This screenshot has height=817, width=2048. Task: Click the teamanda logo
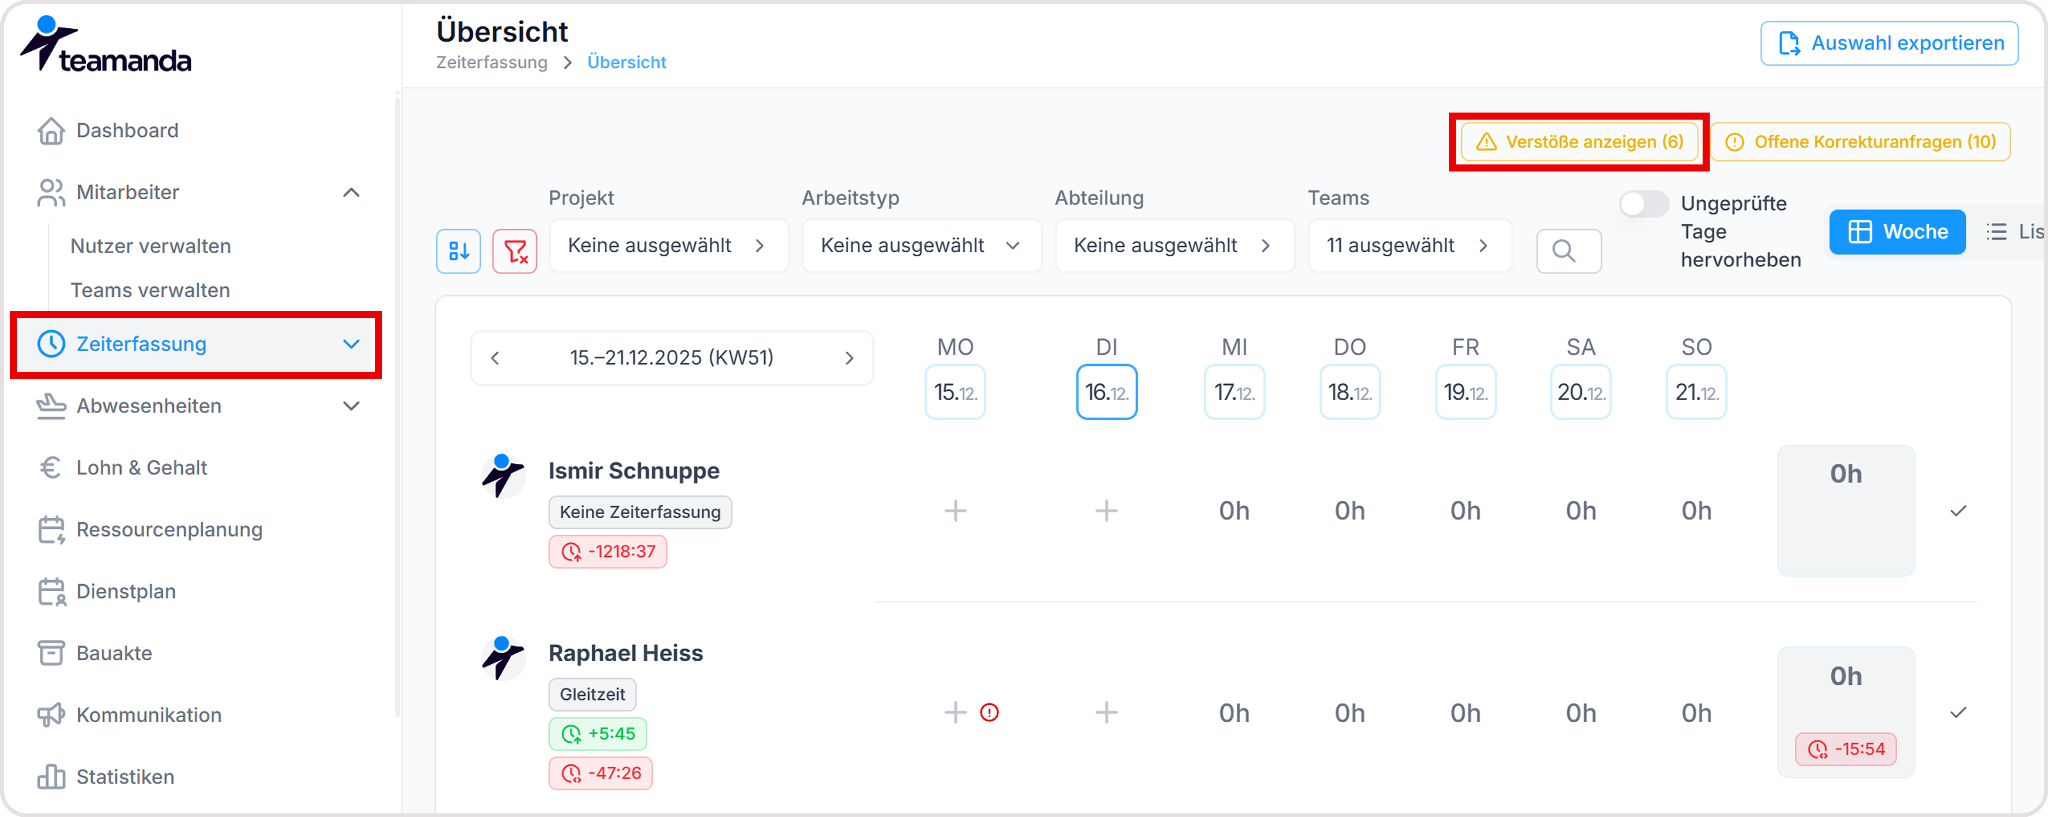tap(106, 45)
